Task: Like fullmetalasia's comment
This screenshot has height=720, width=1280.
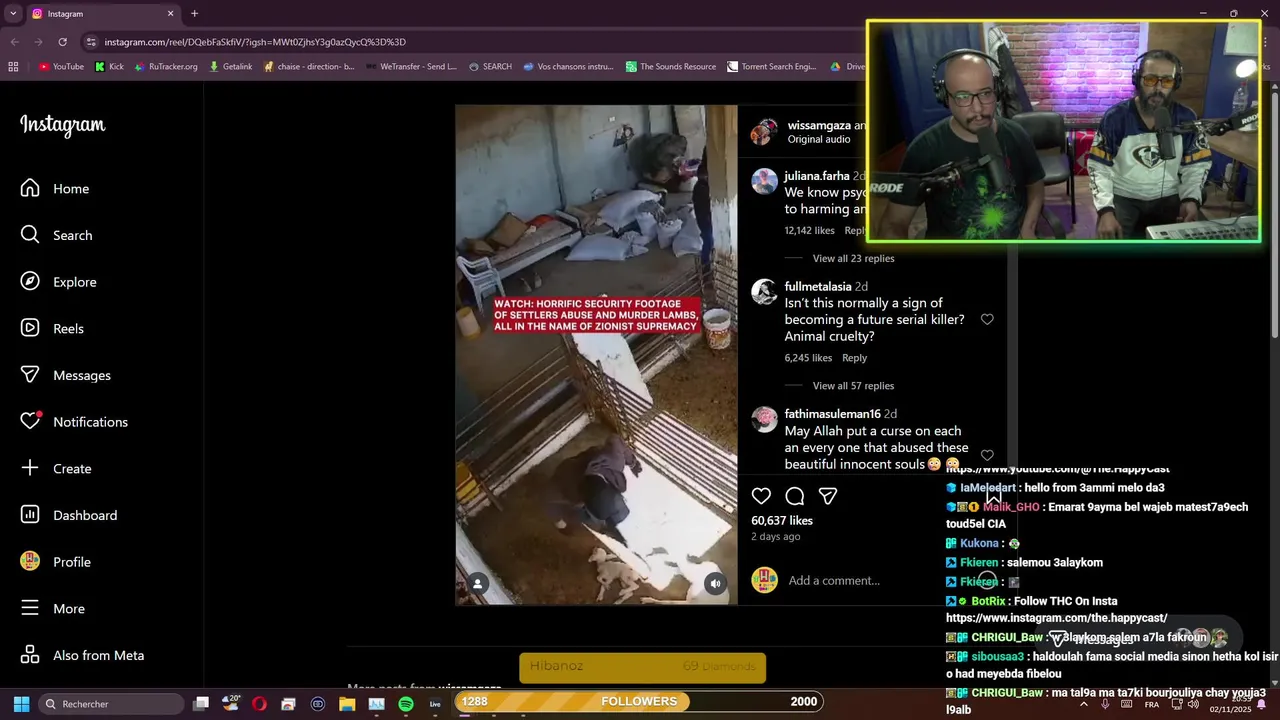Action: [x=987, y=320]
